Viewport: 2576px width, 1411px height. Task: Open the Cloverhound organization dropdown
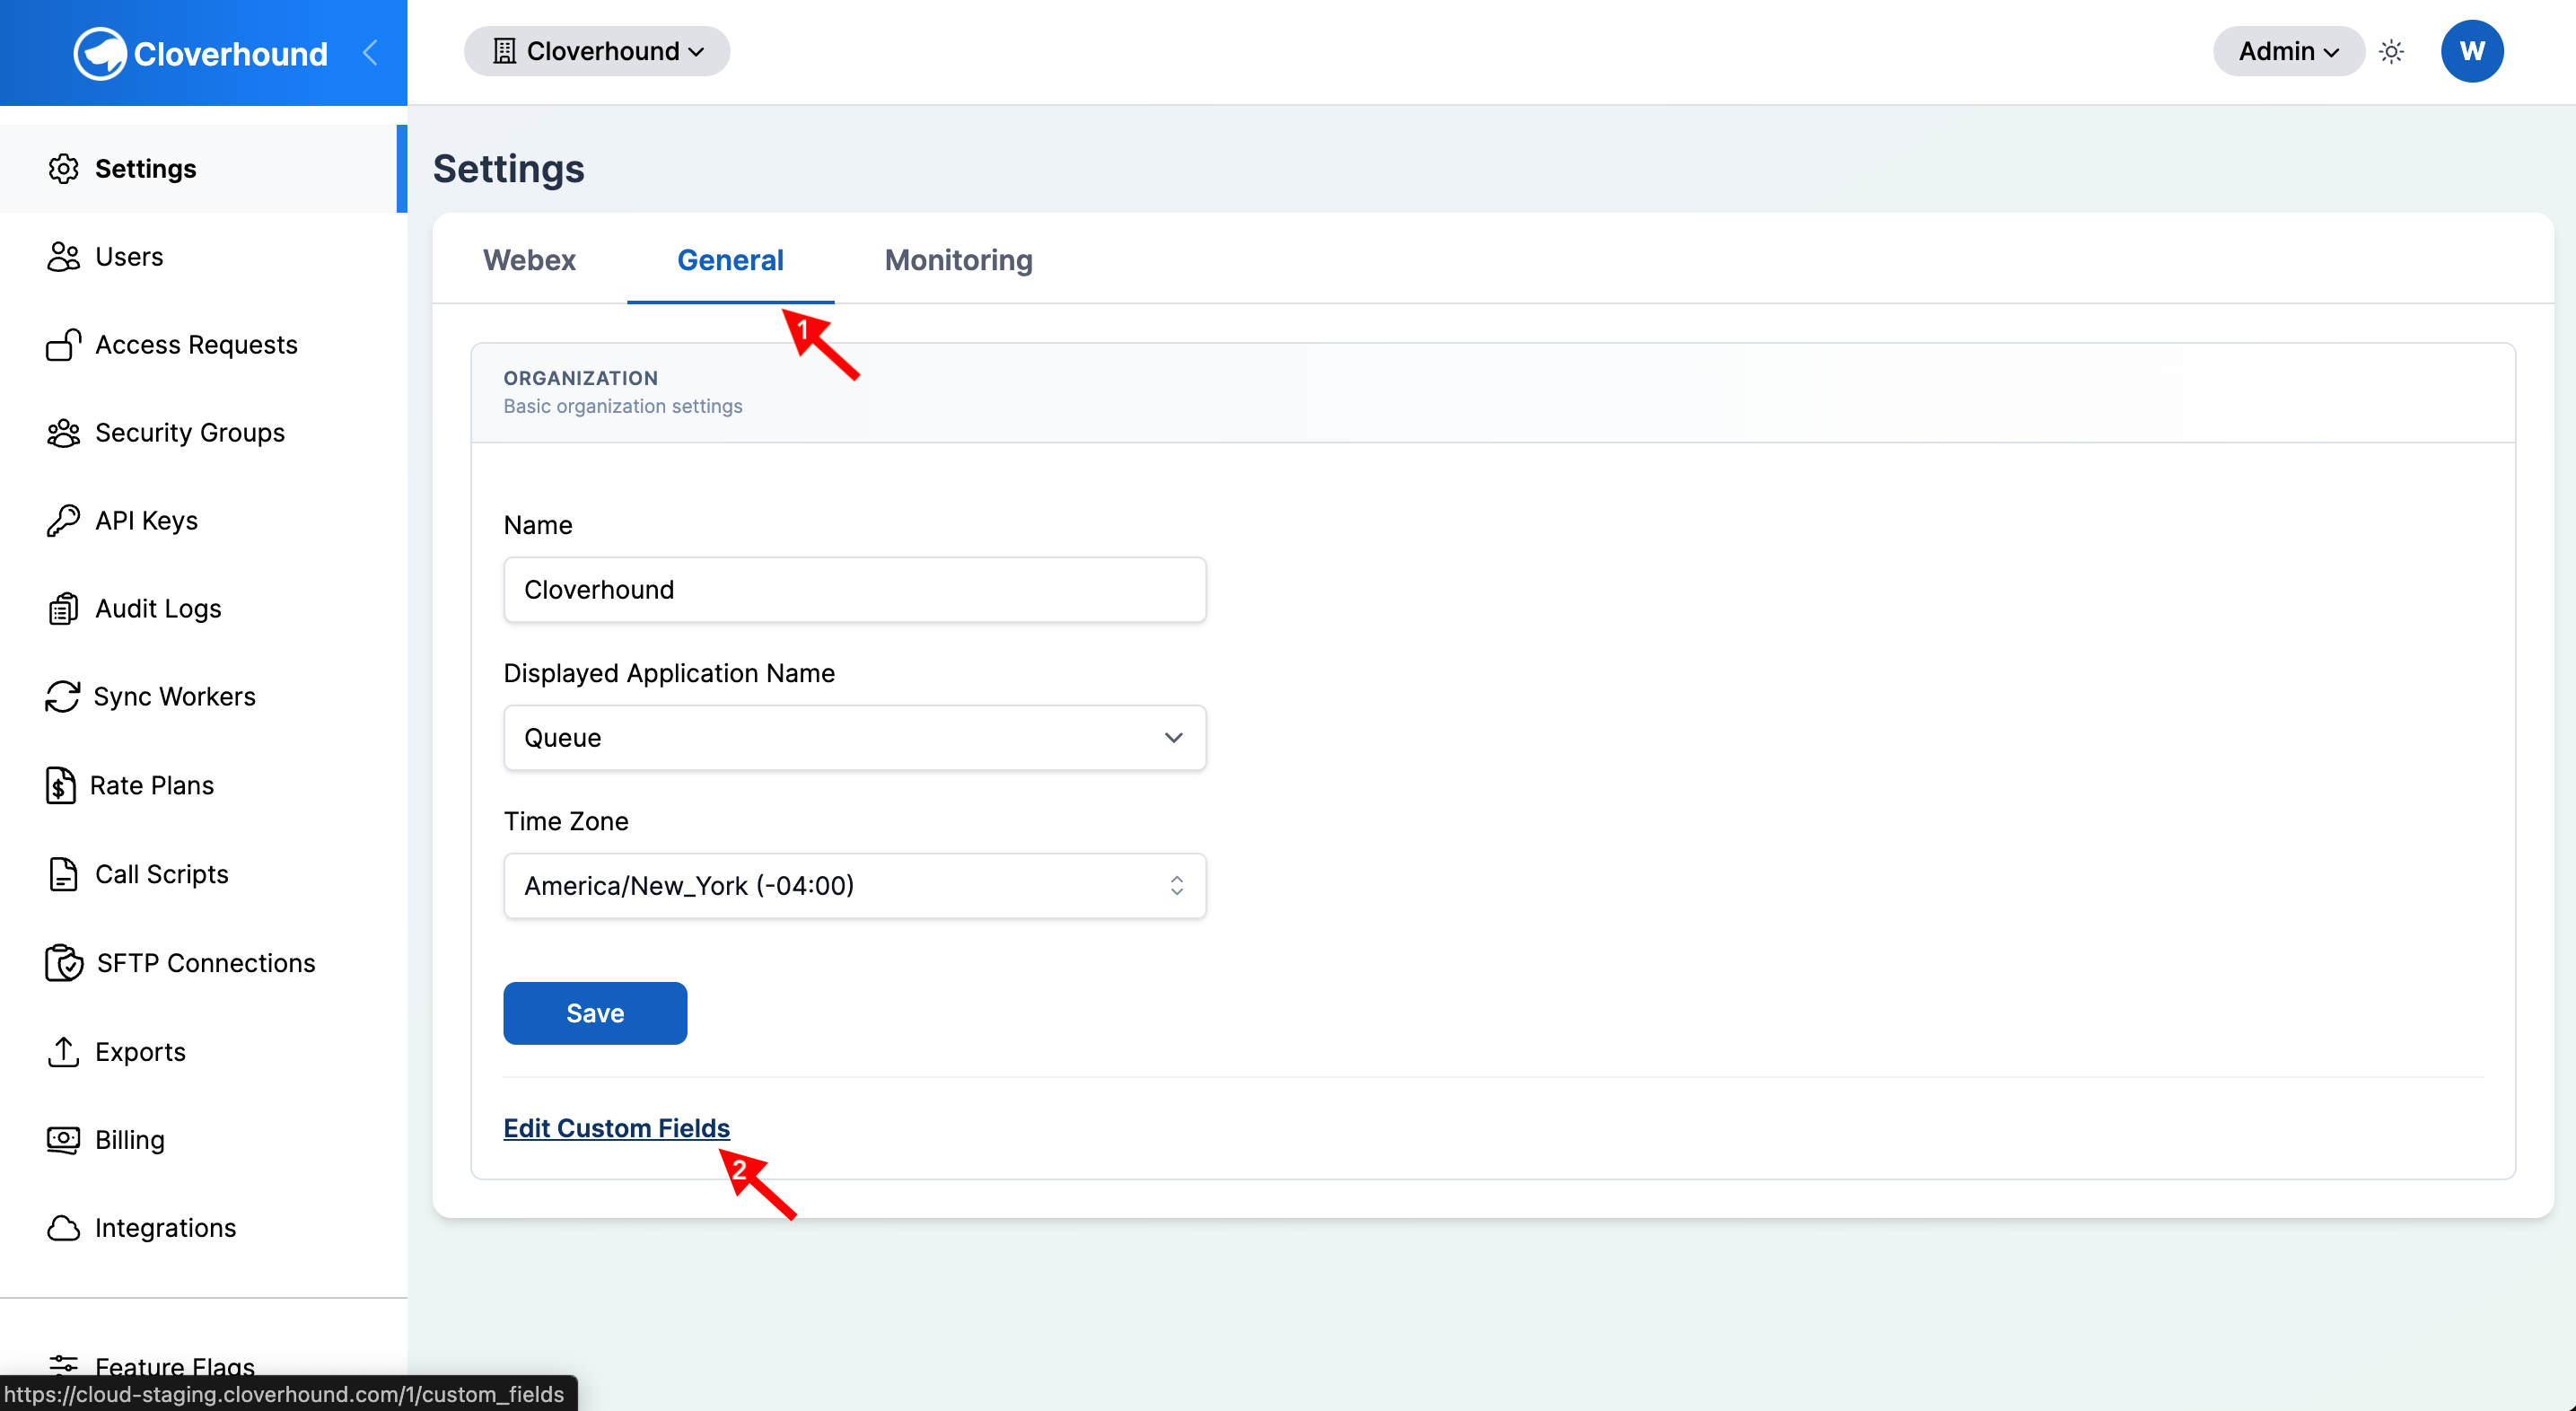click(597, 51)
